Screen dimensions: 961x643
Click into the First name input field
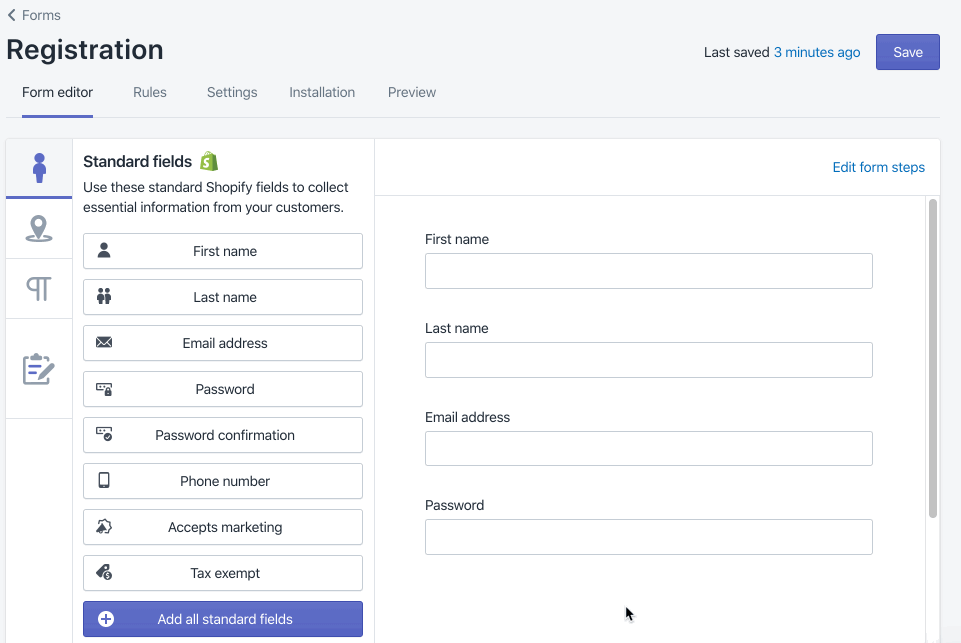648,271
